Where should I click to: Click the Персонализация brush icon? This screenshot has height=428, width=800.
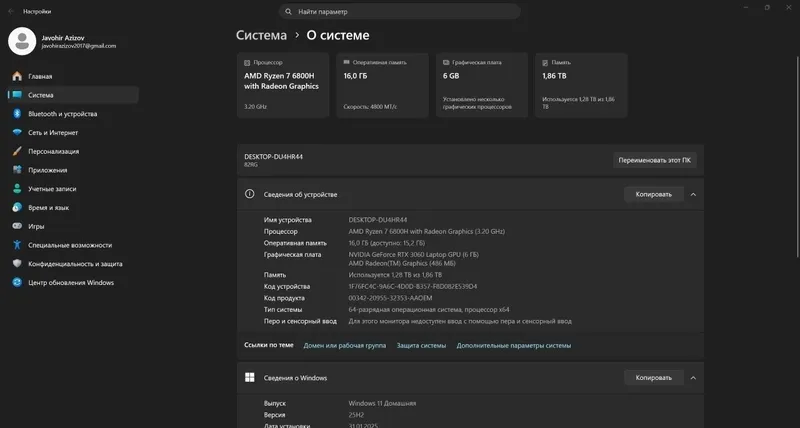[17, 151]
